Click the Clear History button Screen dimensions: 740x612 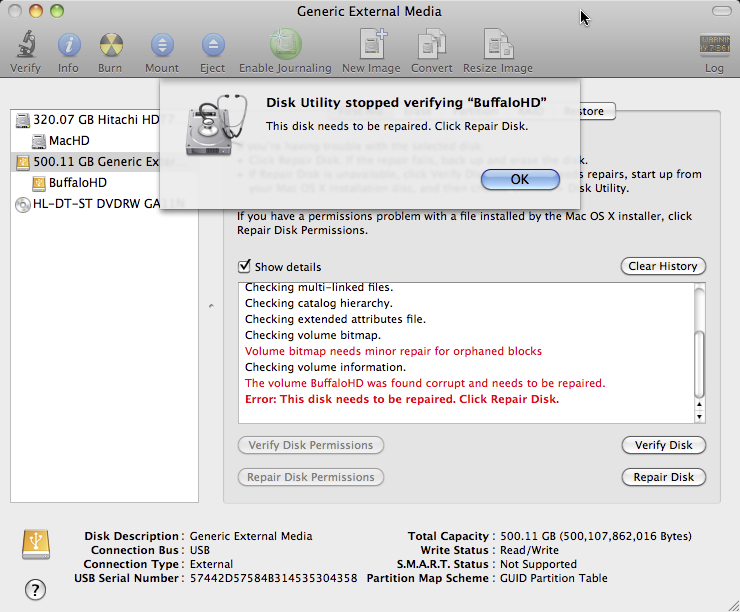click(x=663, y=266)
